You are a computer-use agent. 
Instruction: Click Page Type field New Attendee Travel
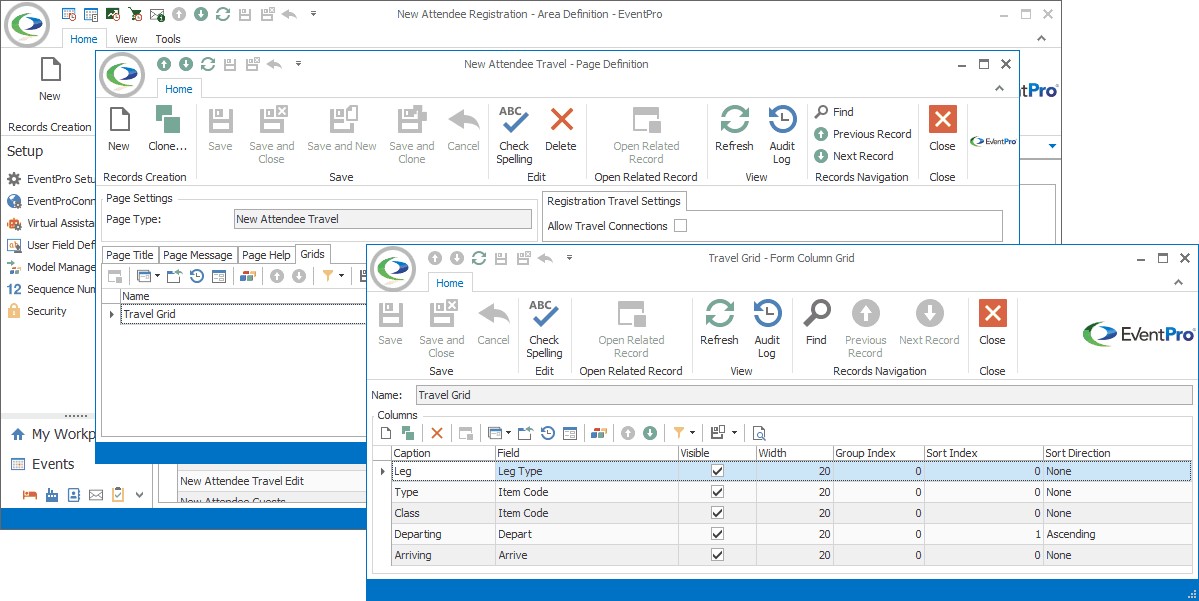tap(383, 219)
